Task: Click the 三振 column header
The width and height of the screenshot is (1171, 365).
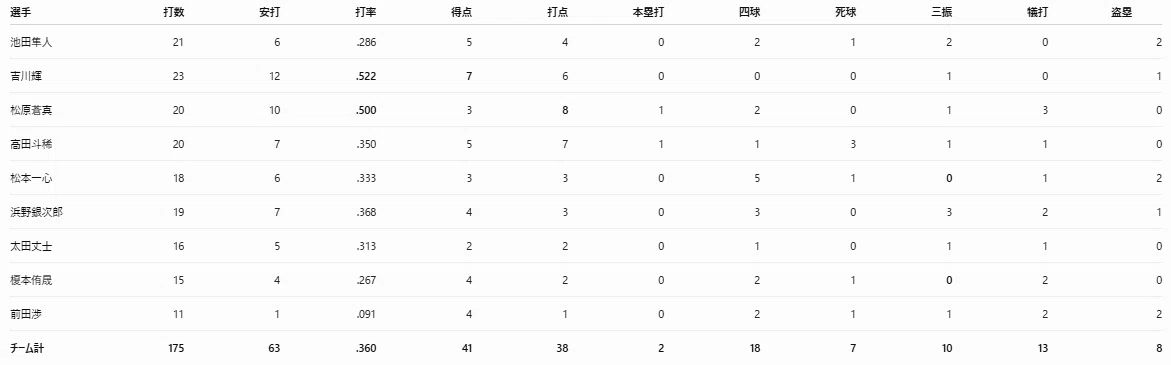Action: tap(942, 12)
